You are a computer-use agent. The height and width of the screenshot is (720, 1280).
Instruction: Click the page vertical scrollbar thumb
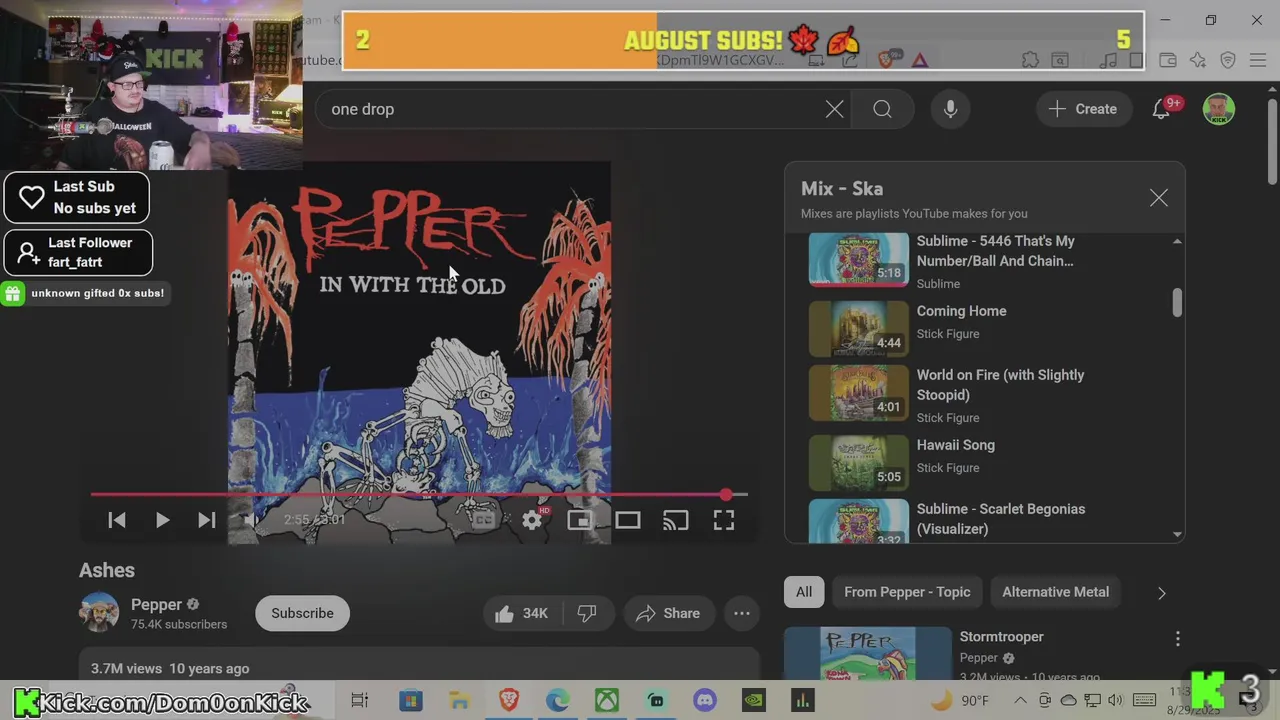(1272, 140)
